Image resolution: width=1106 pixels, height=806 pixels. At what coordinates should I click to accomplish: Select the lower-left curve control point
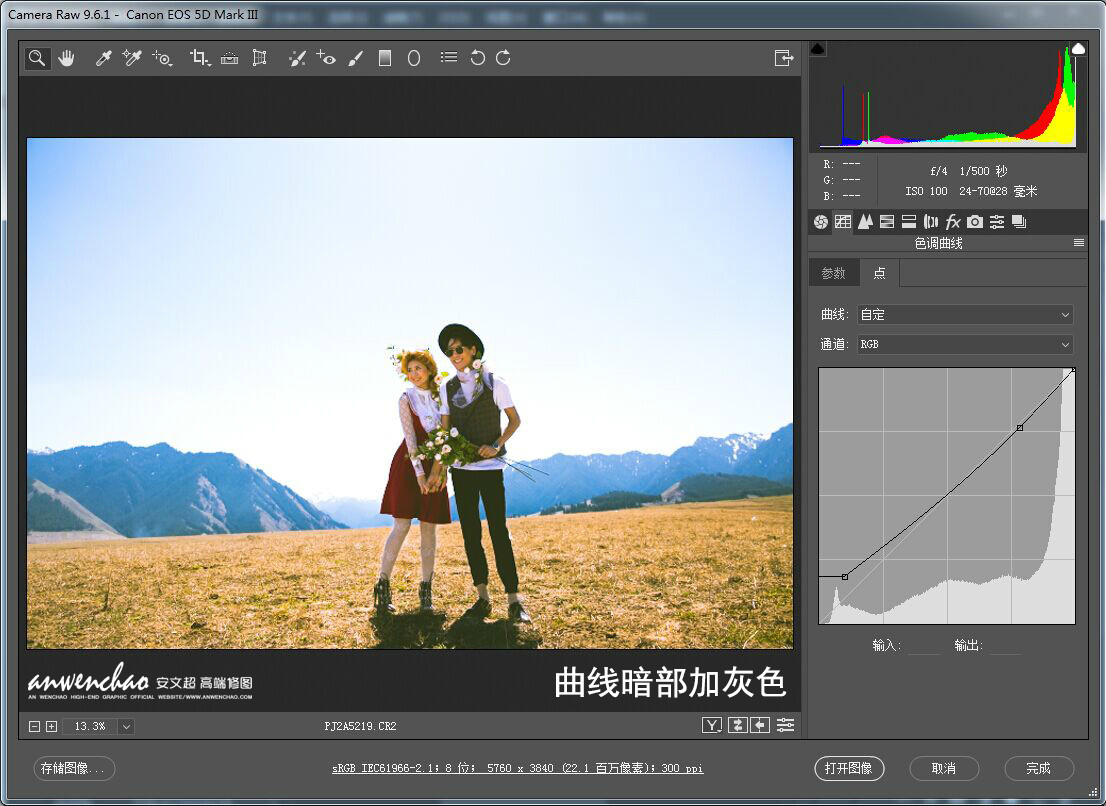point(845,577)
